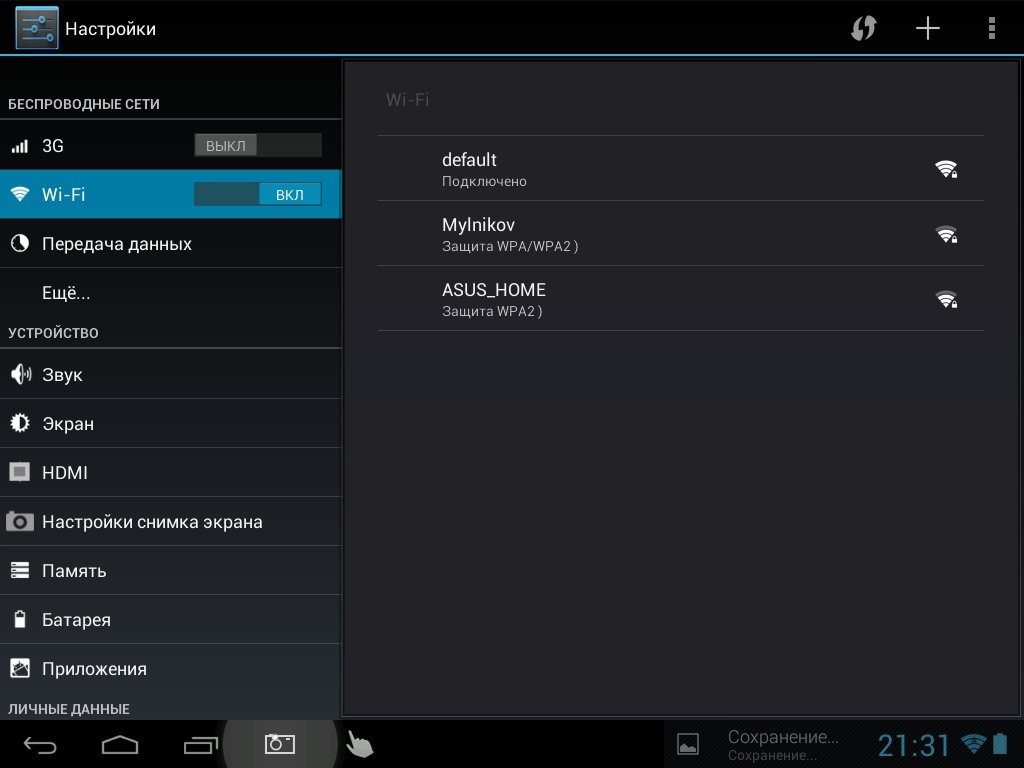Turn off the Wi-Fi switch
Image resolution: width=1024 pixels, height=768 pixels.
pyautogui.click(x=257, y=194)
